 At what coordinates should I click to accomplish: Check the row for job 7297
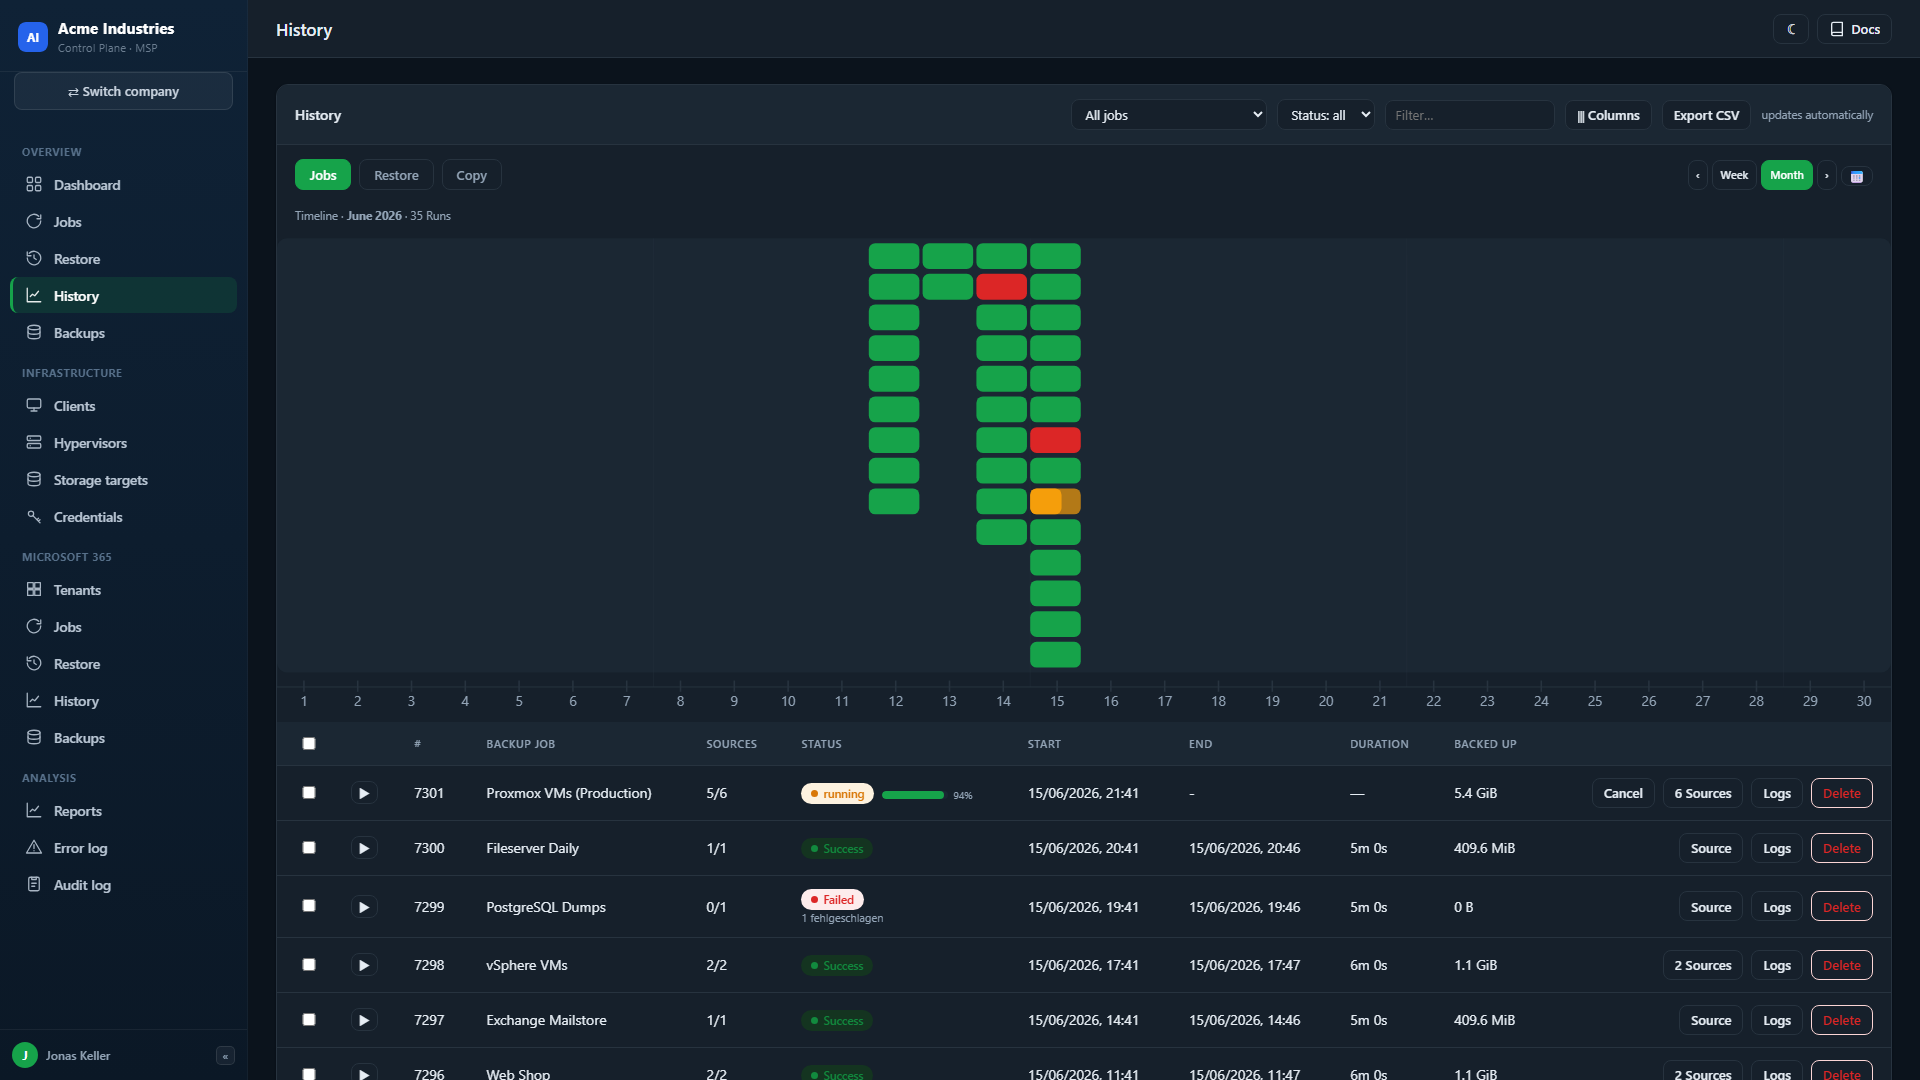coord(309,1020)
